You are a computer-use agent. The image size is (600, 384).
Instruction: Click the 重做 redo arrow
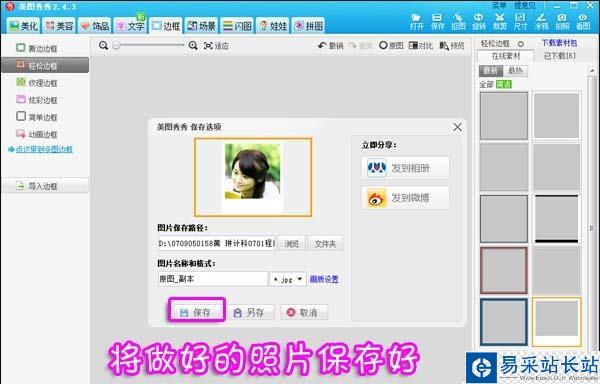tap(360, 46)
